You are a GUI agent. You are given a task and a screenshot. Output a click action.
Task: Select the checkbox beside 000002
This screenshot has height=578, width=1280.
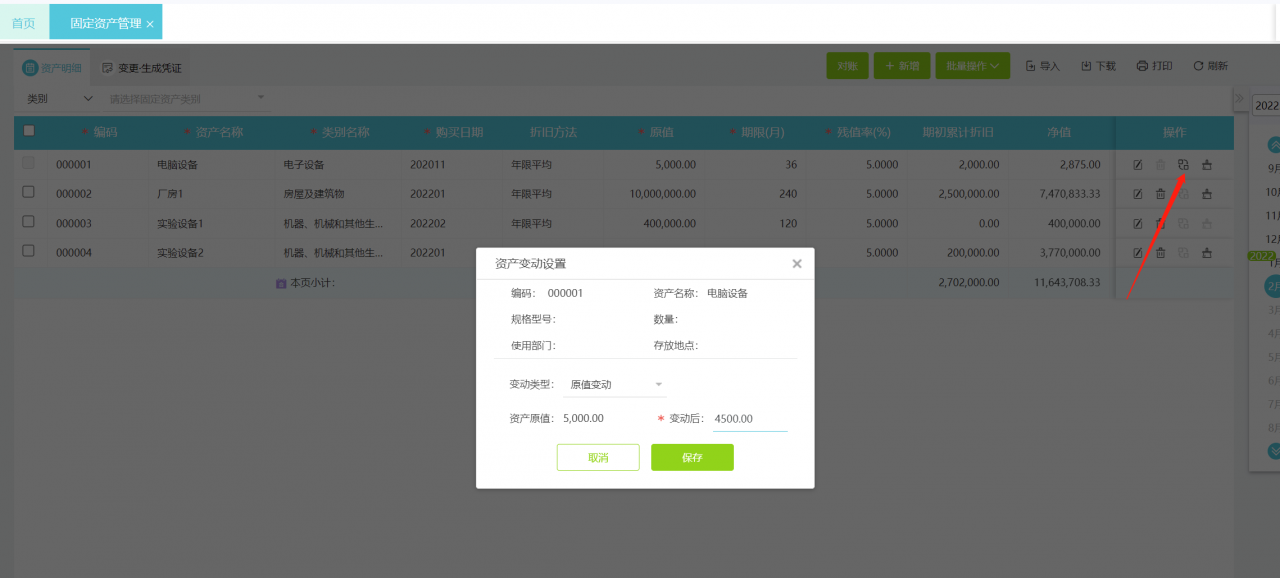(28, 194)
